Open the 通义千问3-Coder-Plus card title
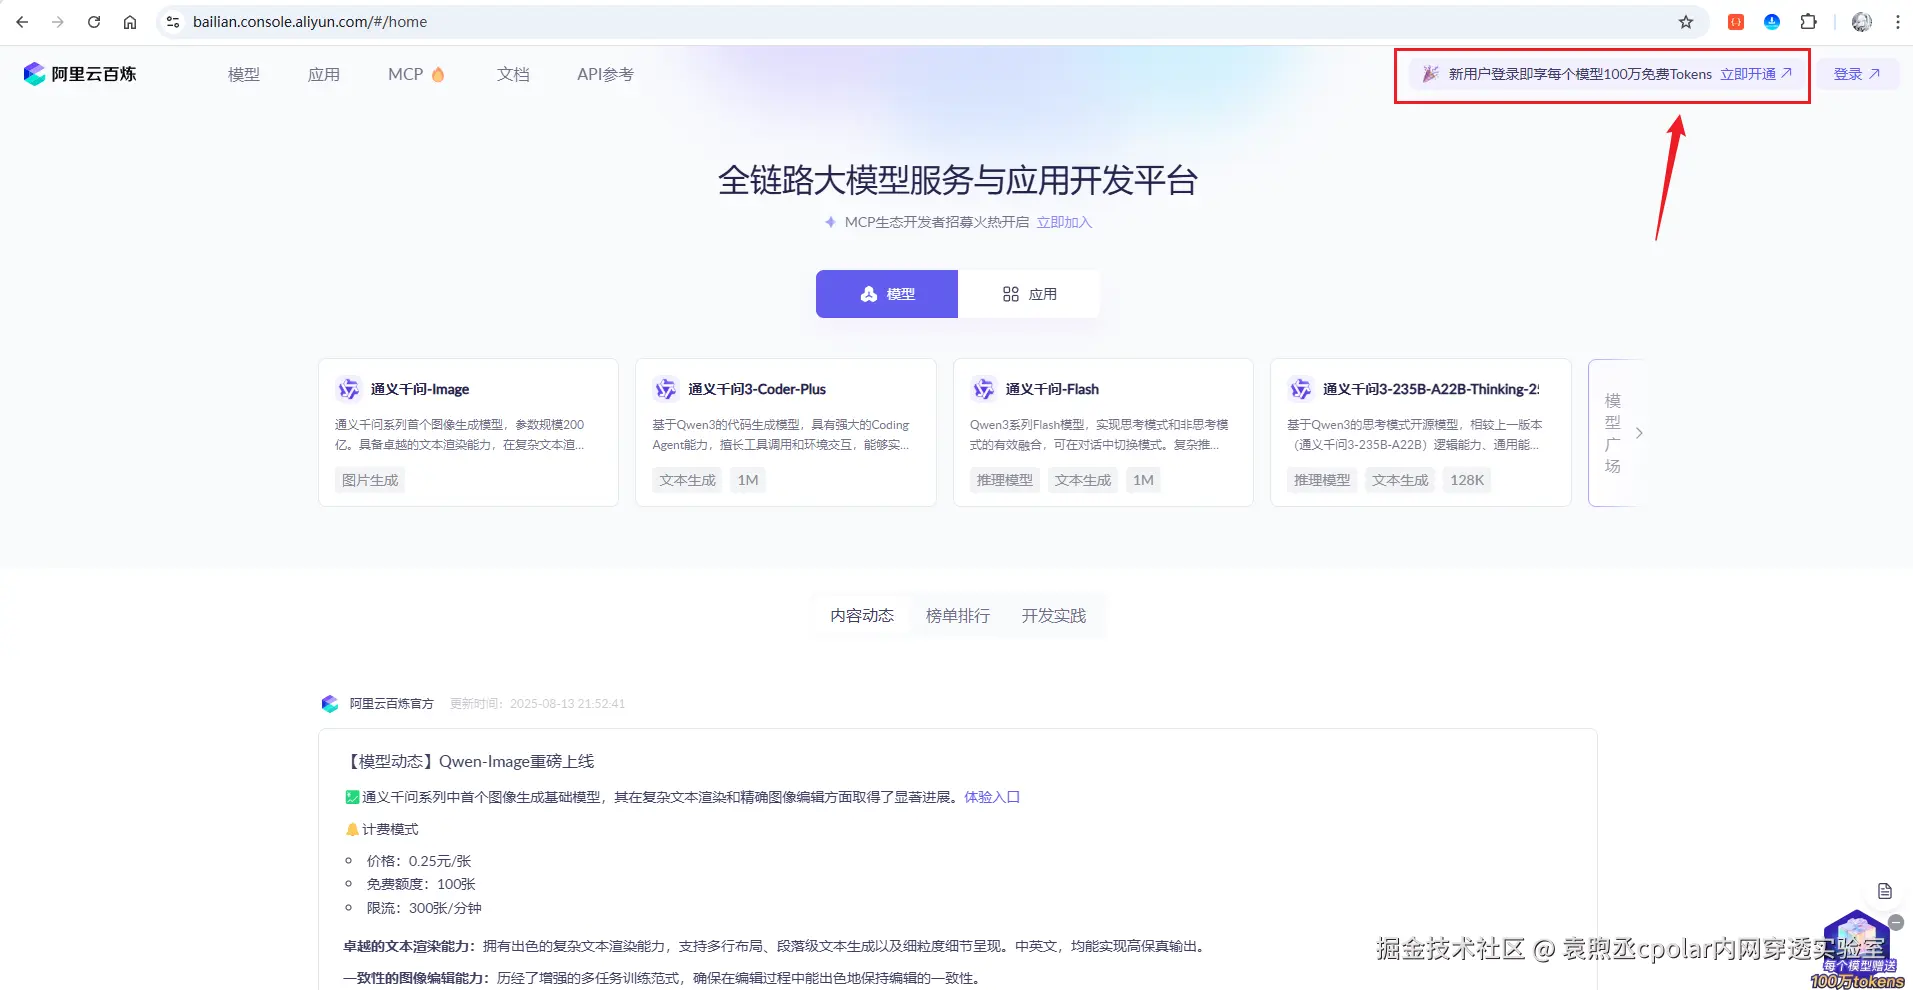Image resolution: width=1913 pixels, height=990 pixels. [x=757, y=389]
